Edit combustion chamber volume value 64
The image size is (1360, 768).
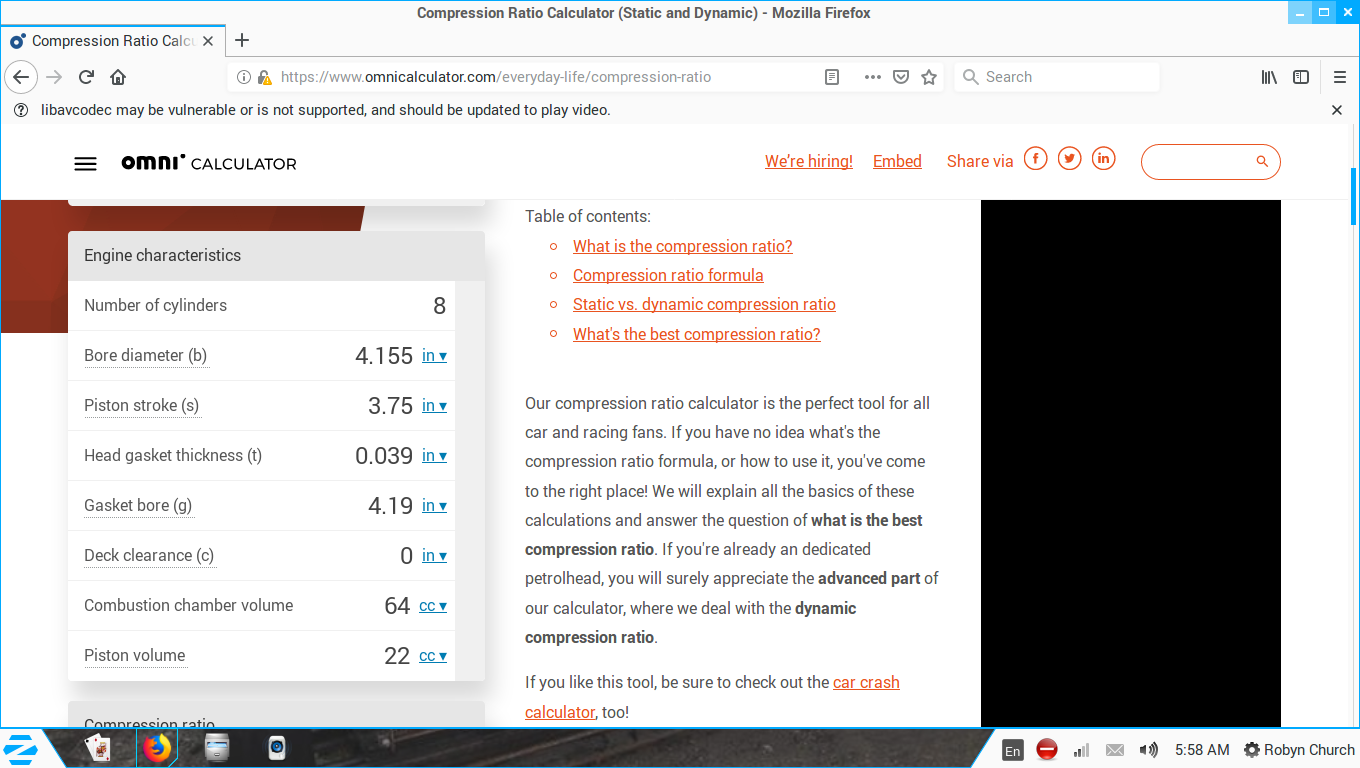tap(397, 606)
